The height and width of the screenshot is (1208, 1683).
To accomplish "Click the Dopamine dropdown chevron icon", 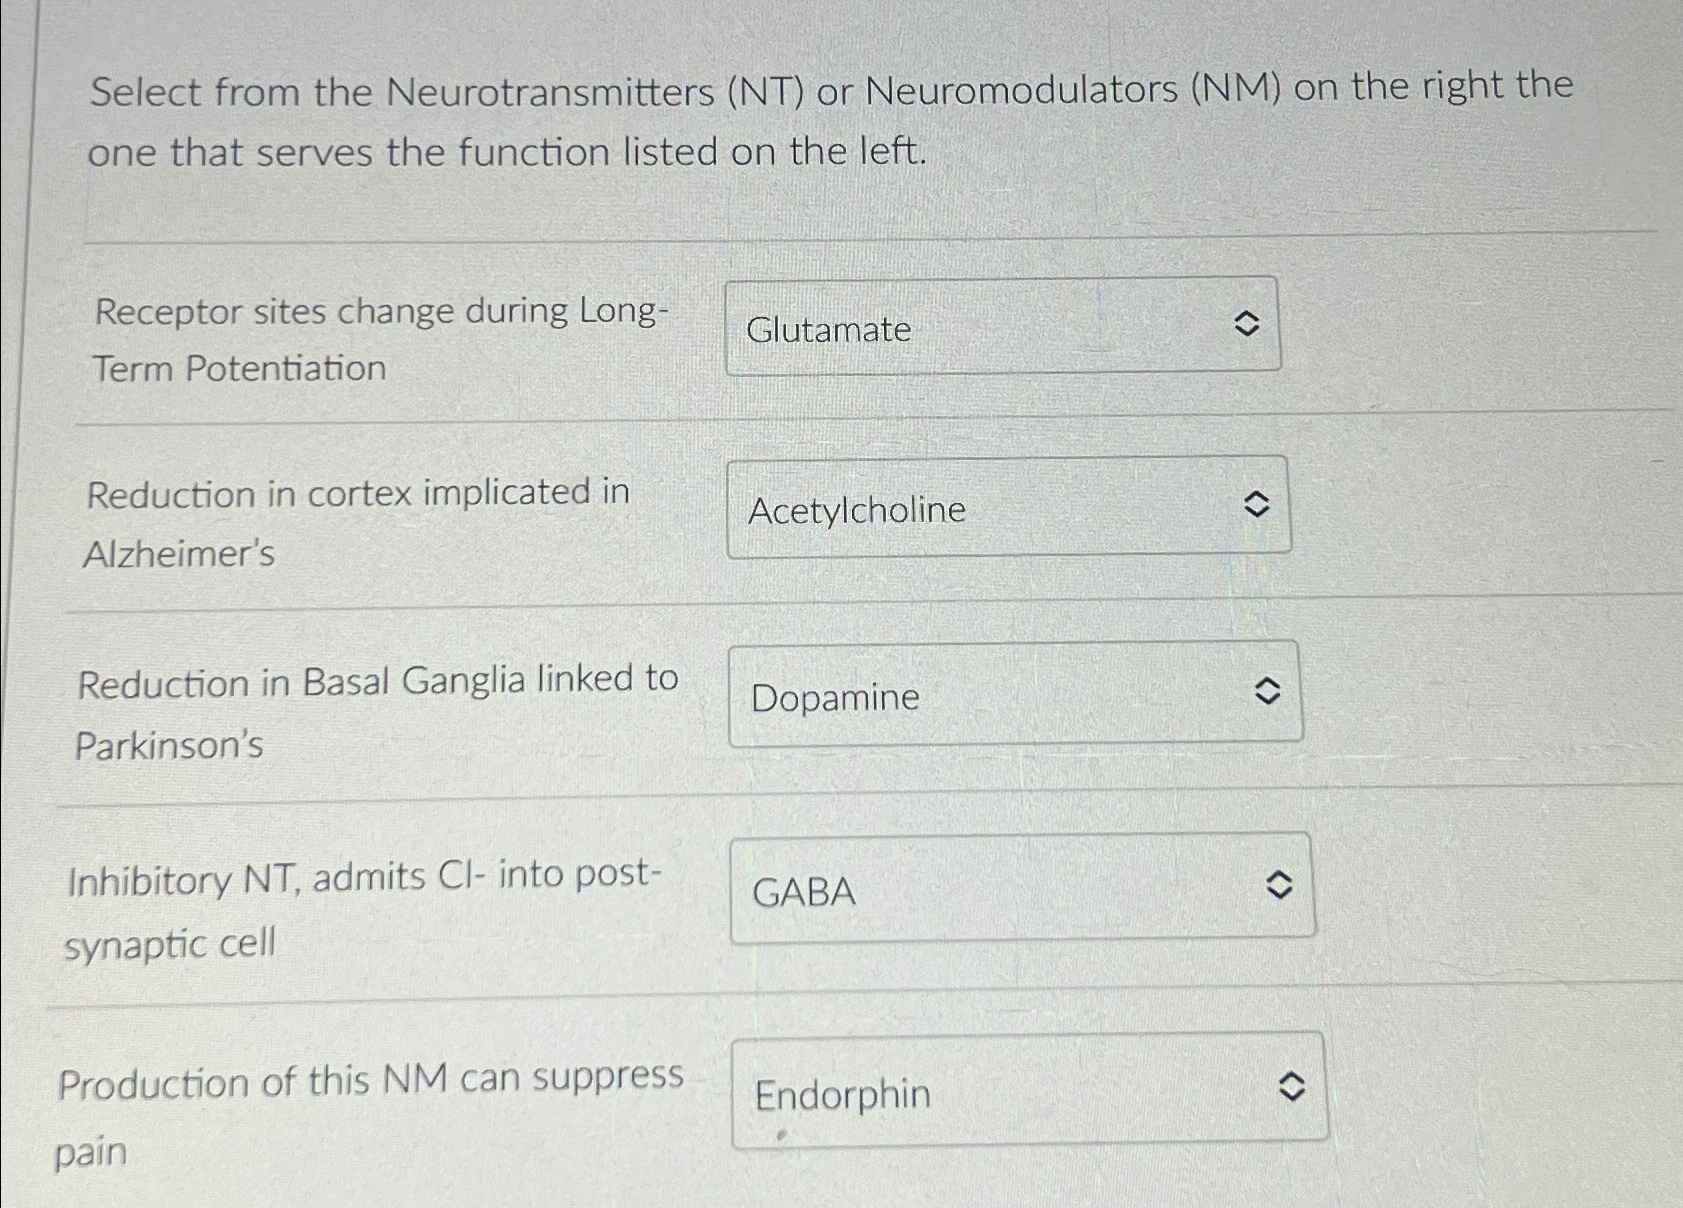I will [1266, 693].
